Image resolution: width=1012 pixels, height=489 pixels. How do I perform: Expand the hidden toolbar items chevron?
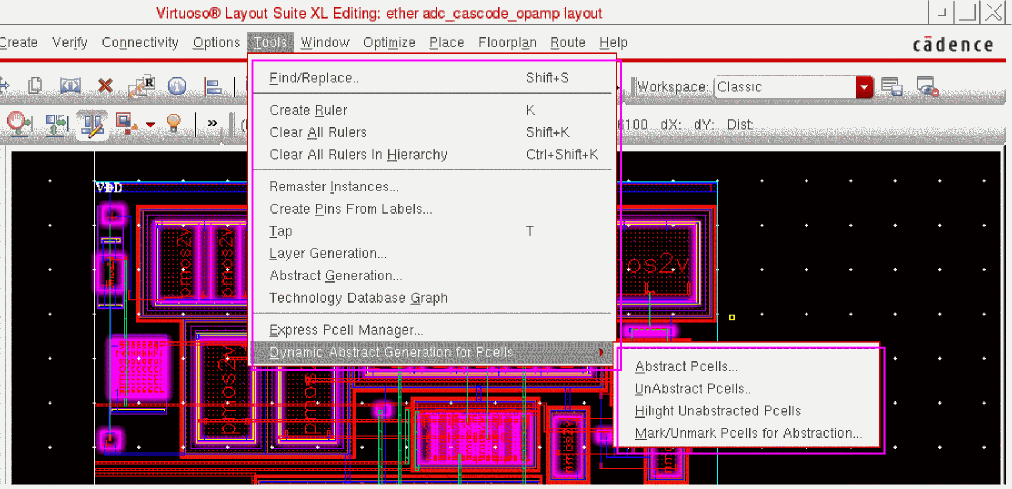coord(212,123)
